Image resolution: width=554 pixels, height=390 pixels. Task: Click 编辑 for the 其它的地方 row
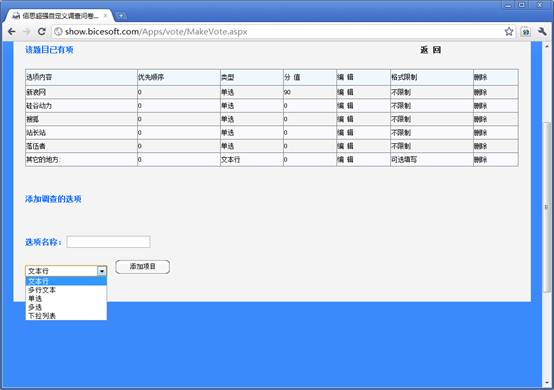[345, 160]
